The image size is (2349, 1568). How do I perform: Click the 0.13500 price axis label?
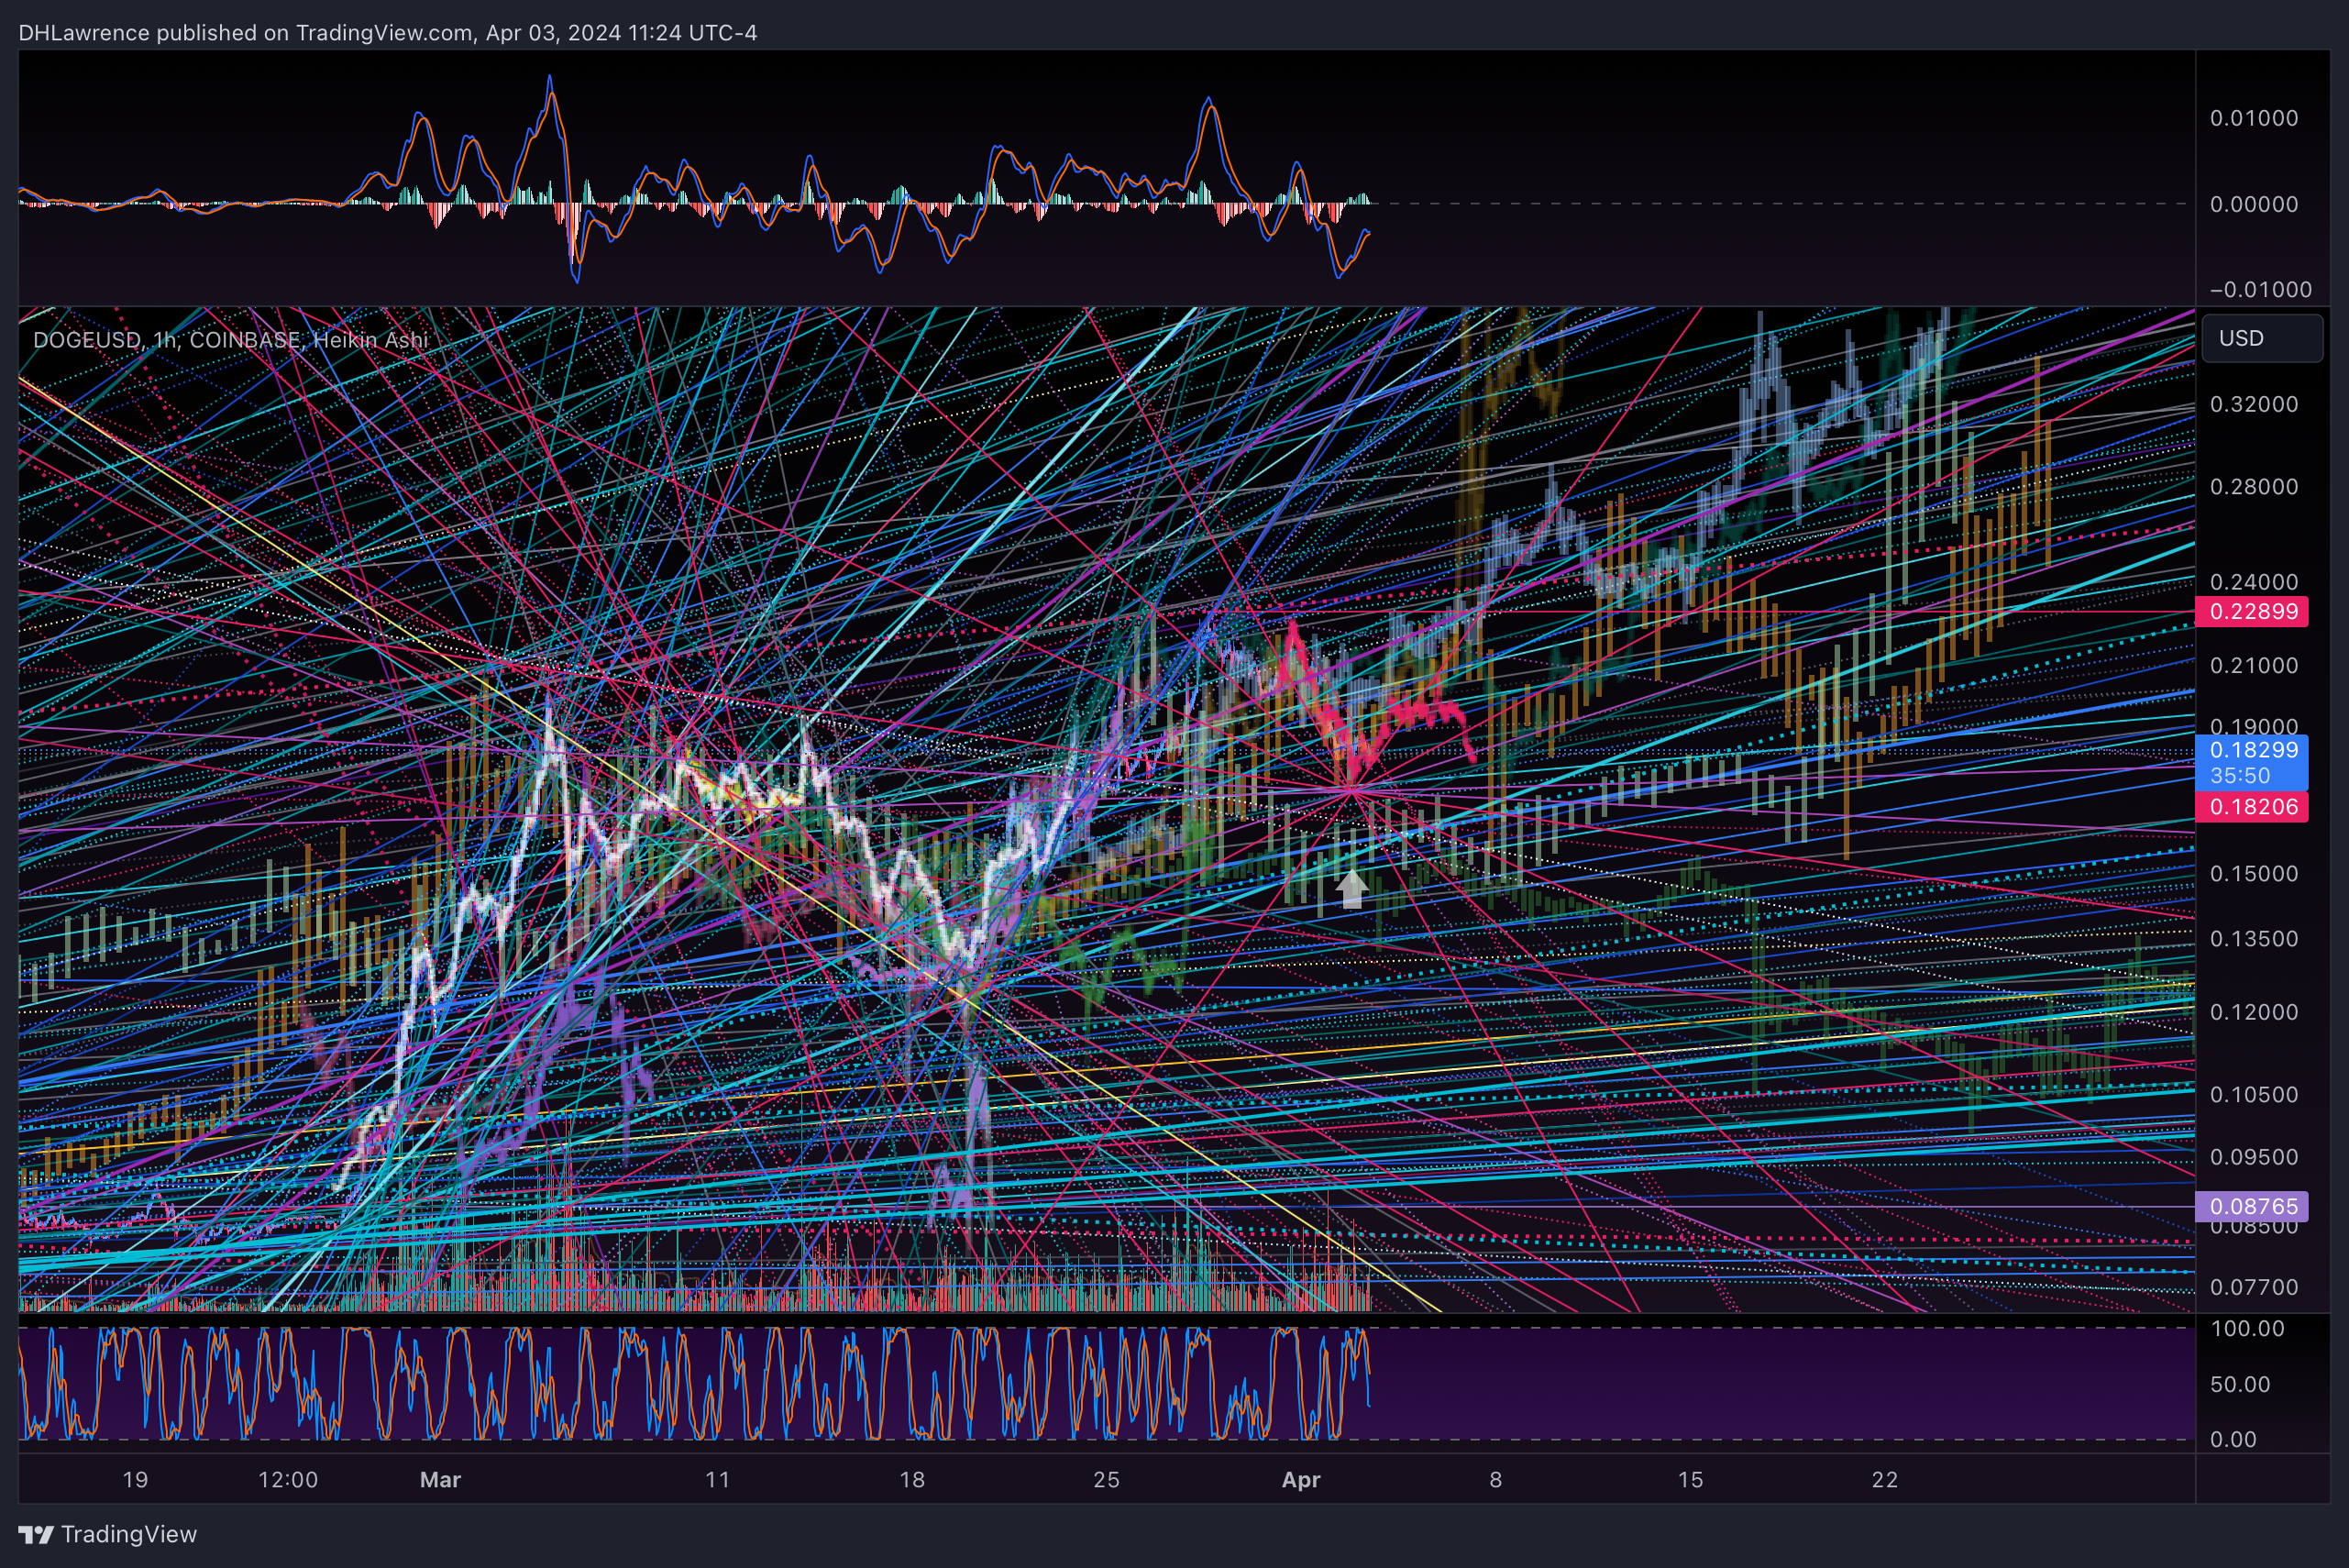tap(2254, 939)
